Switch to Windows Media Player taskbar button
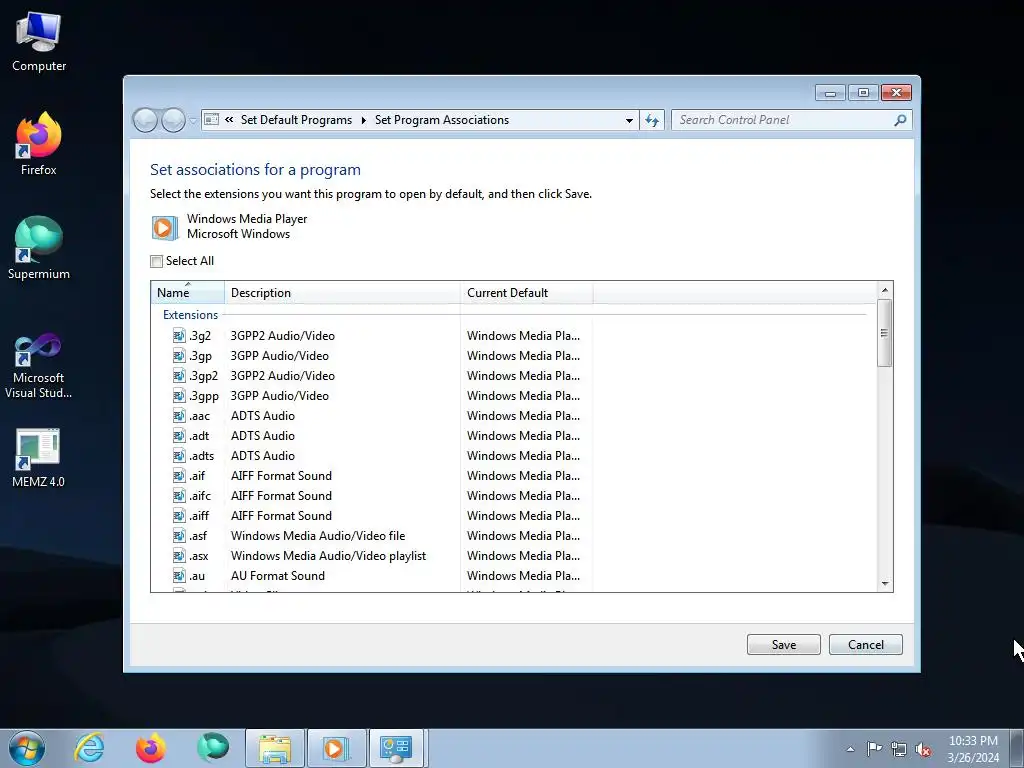The height and width of the screenshot is (768, 1024). (x=336, y=748)
